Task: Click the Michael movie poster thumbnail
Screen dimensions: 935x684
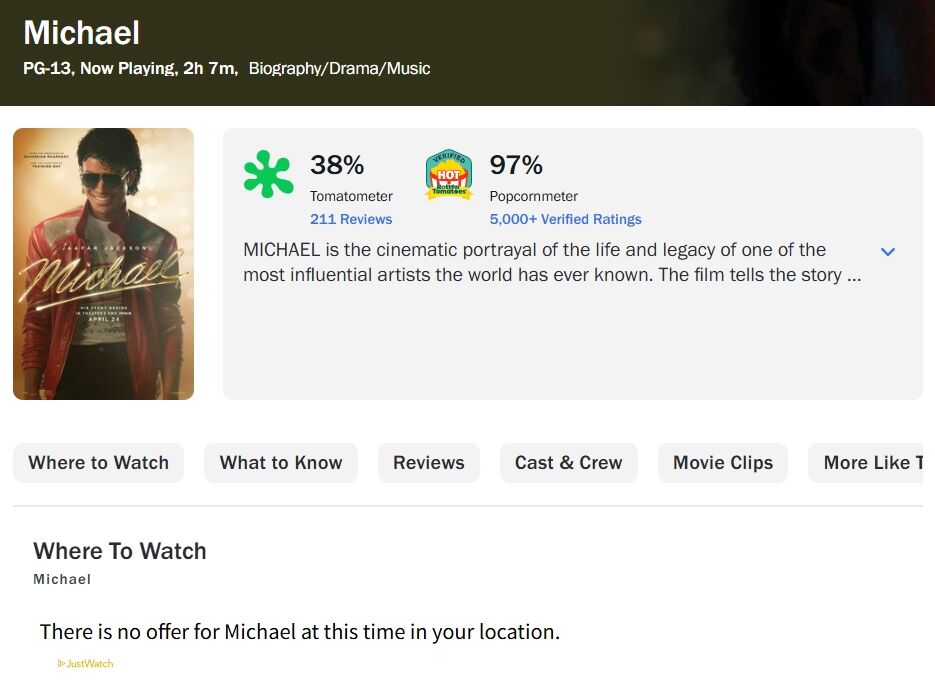Action: pos(103,264)
